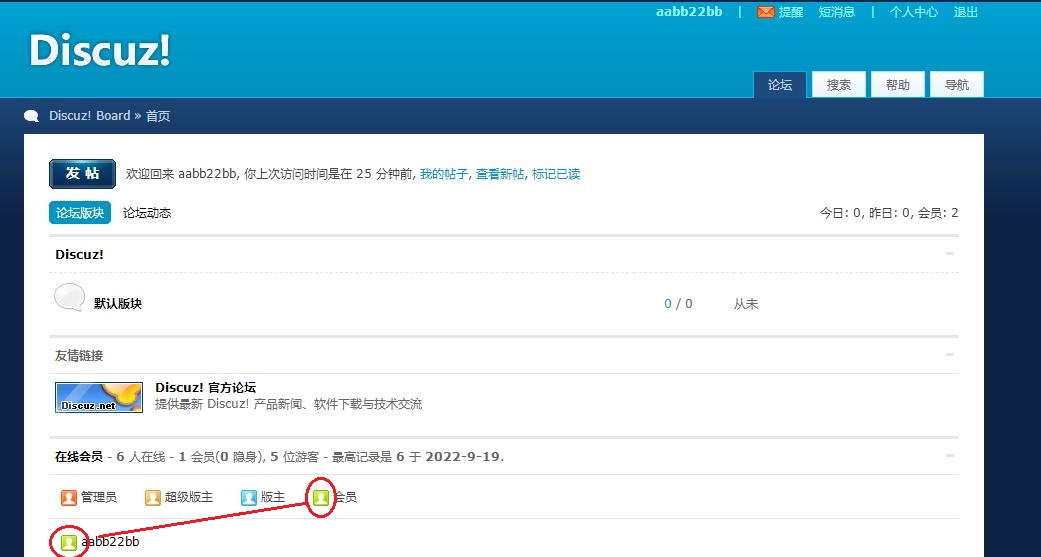Screen dimensions: 1041x557
Task: Click the 超级版主 legend icon
Action: [x=153, y=497]
